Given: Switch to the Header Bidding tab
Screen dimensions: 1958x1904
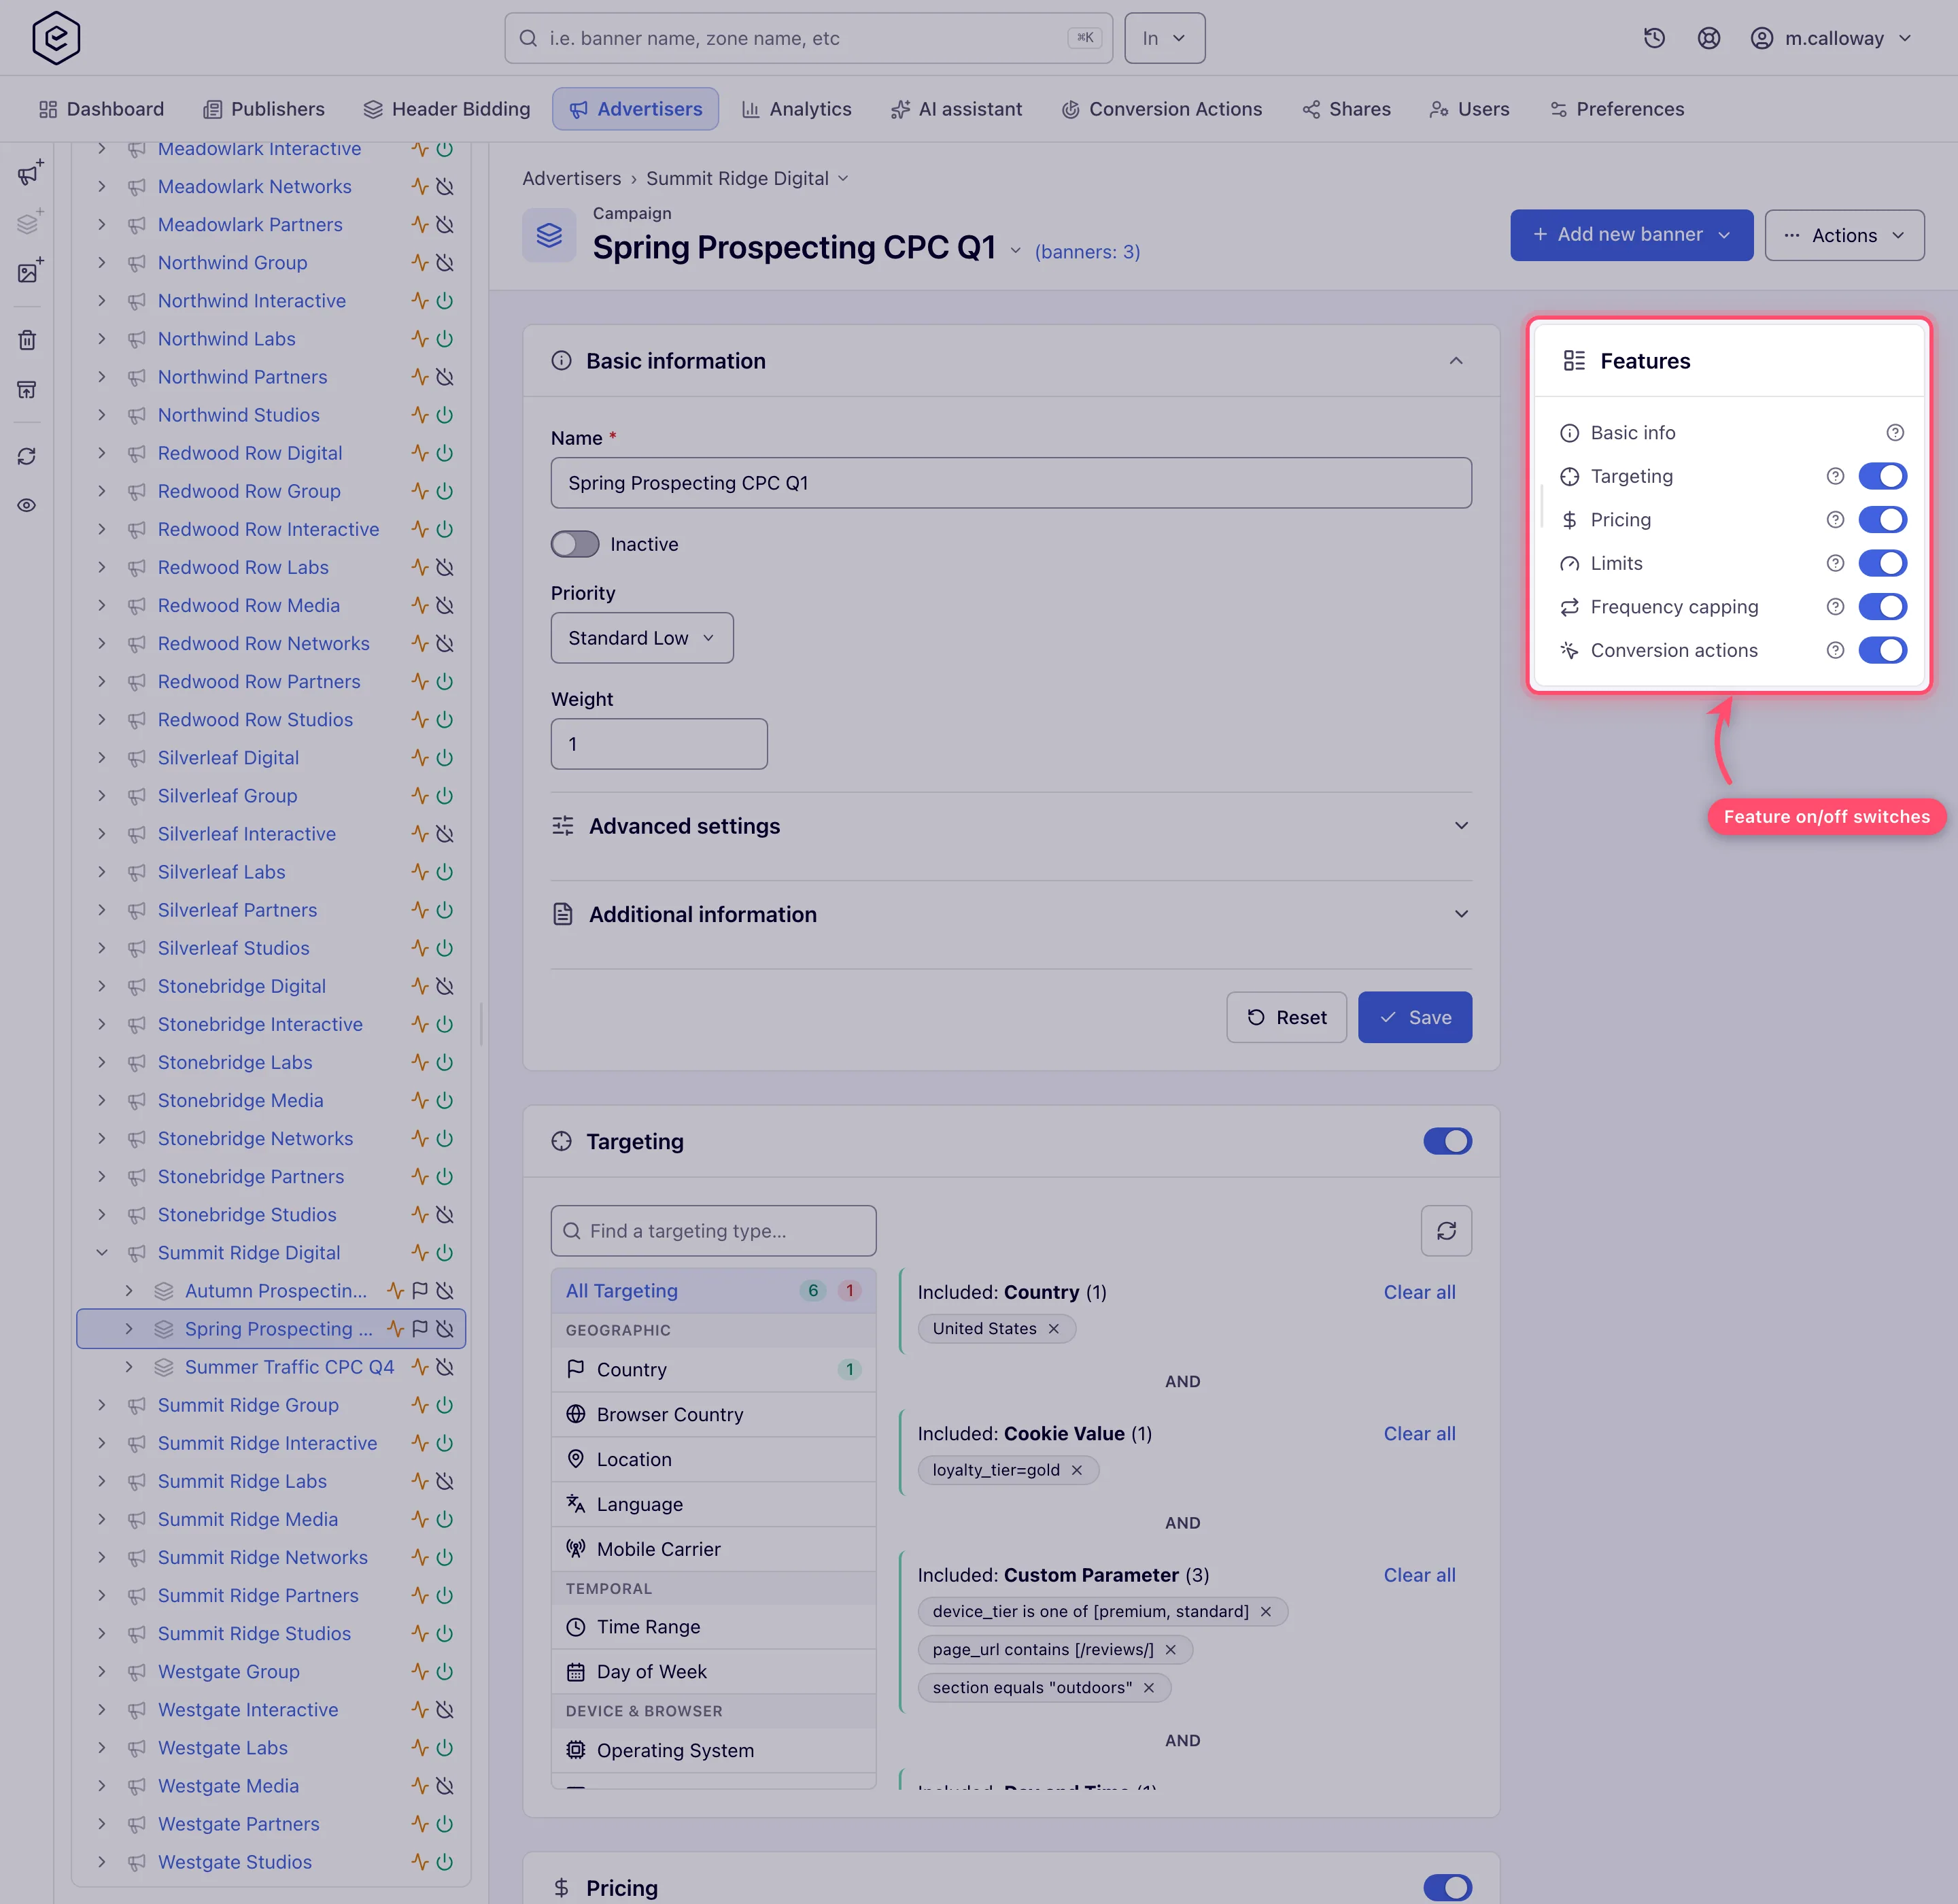Looking at the screenshot, I should pyautogui.click(x=446, y=109).
